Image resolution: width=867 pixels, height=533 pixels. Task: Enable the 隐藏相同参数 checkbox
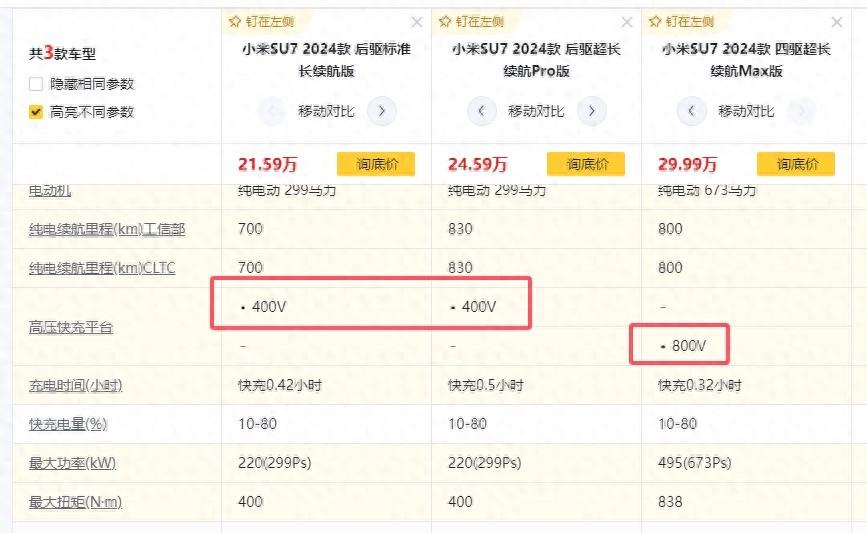coord(36,84)
